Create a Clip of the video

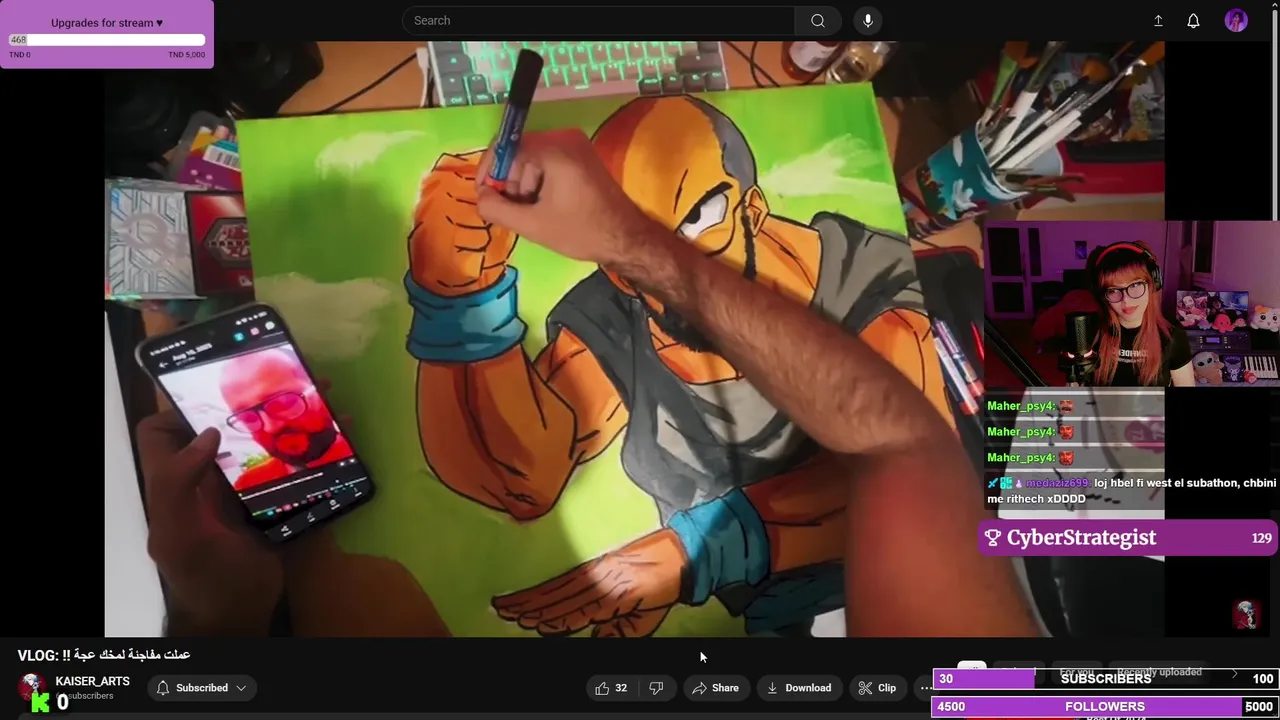[877, 688]
